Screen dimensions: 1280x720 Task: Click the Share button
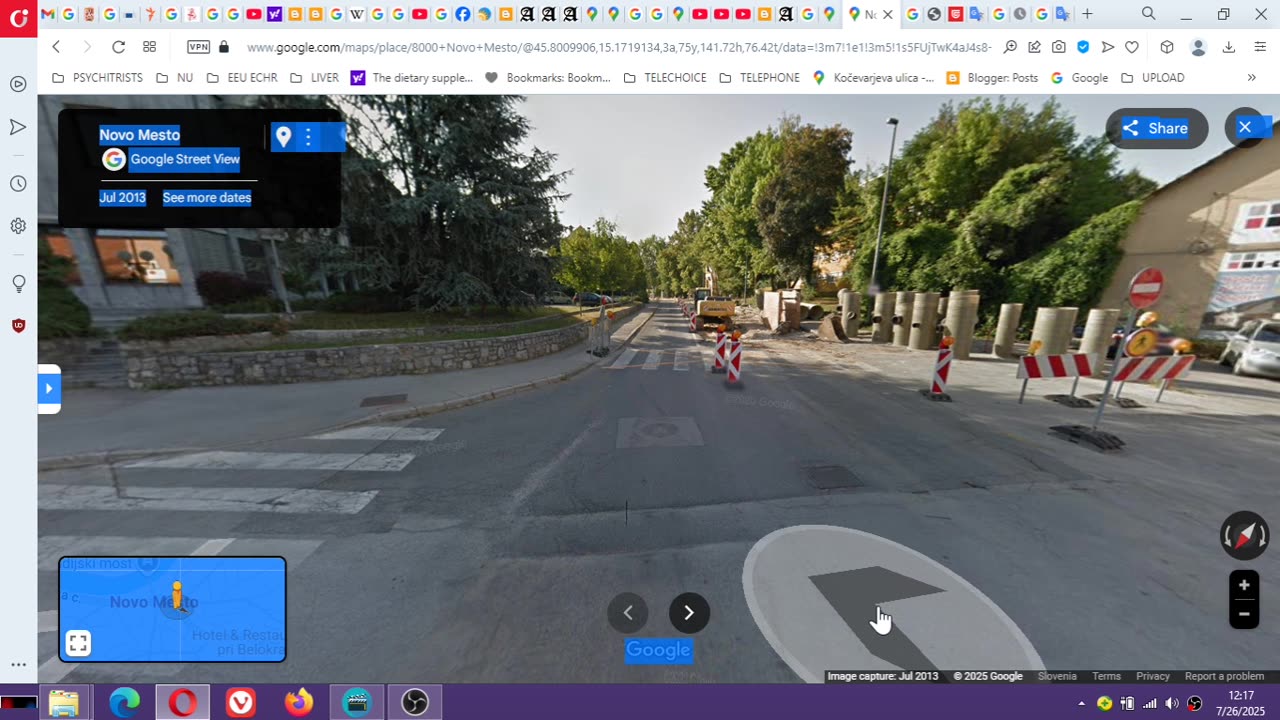click(1156, 128)
